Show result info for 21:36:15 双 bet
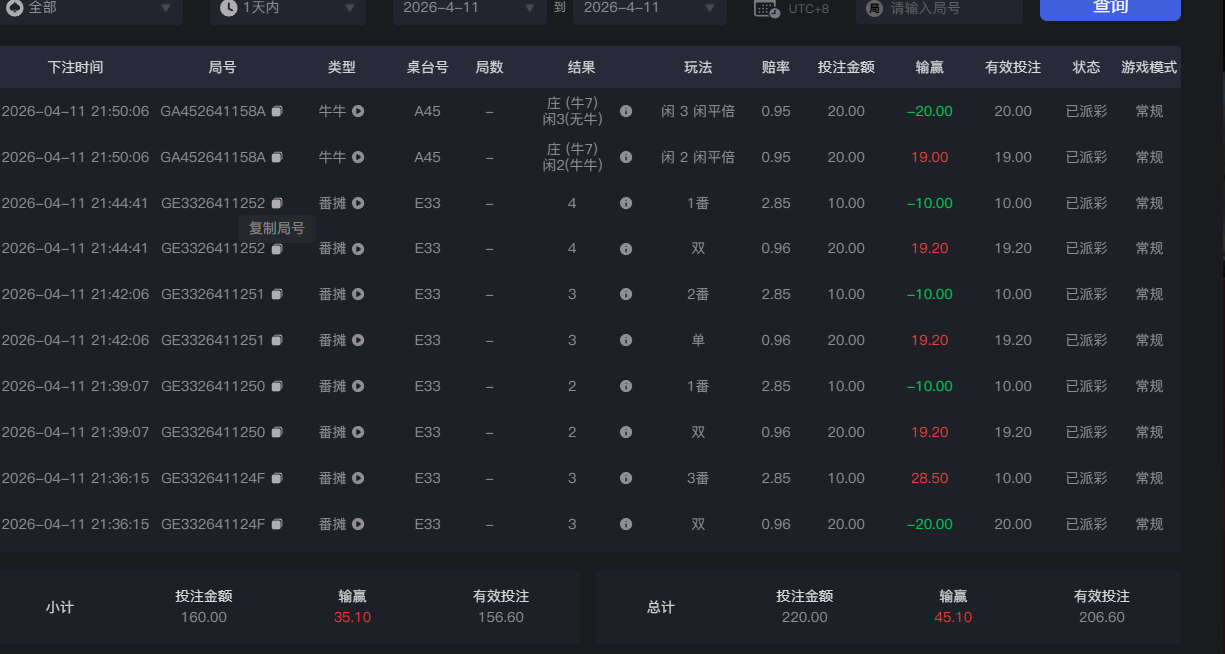Image resolution: width=1225 pixels, height=654 pixels. pos(626,524)
